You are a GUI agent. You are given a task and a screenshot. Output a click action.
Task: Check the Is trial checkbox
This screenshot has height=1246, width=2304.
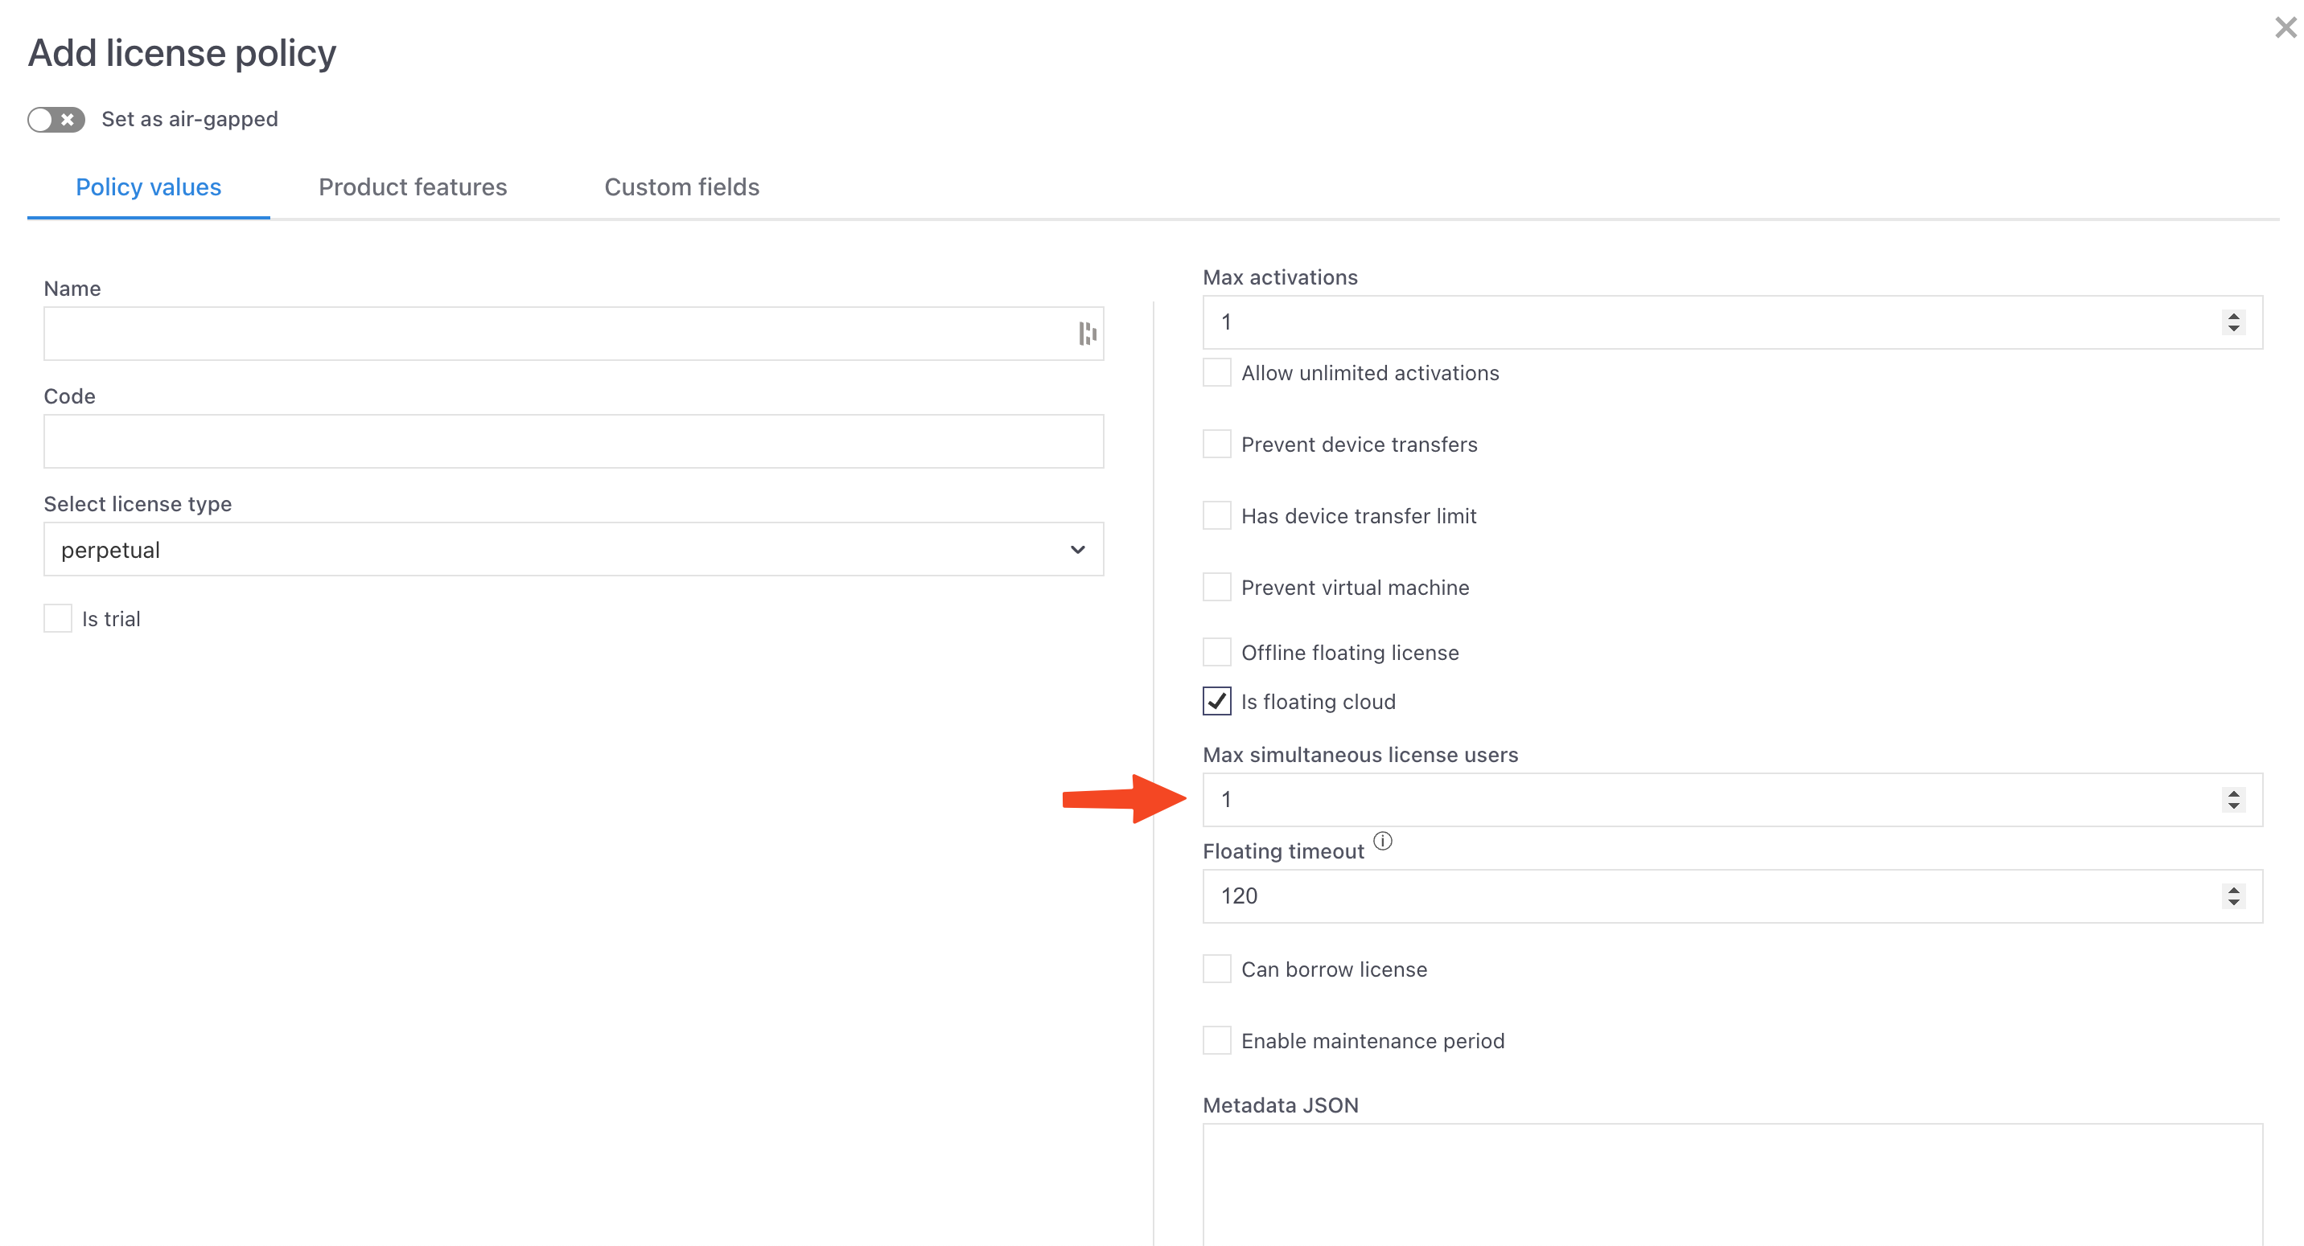pos(58,619)
